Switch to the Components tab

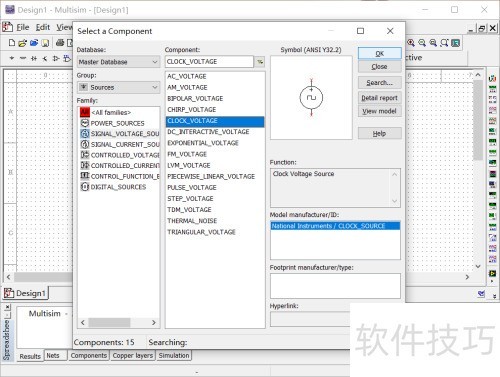coord(89,356)
